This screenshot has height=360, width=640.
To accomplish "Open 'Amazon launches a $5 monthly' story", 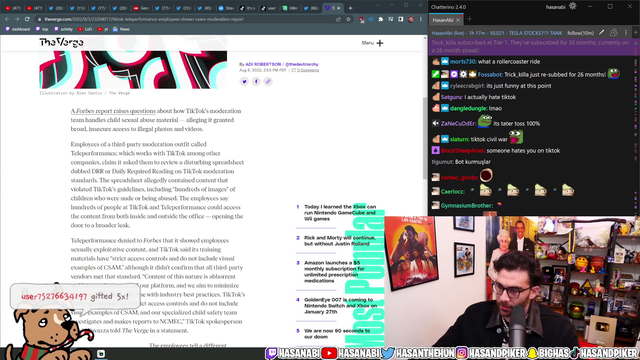I will pyautogui.click(x=334, y=272).
